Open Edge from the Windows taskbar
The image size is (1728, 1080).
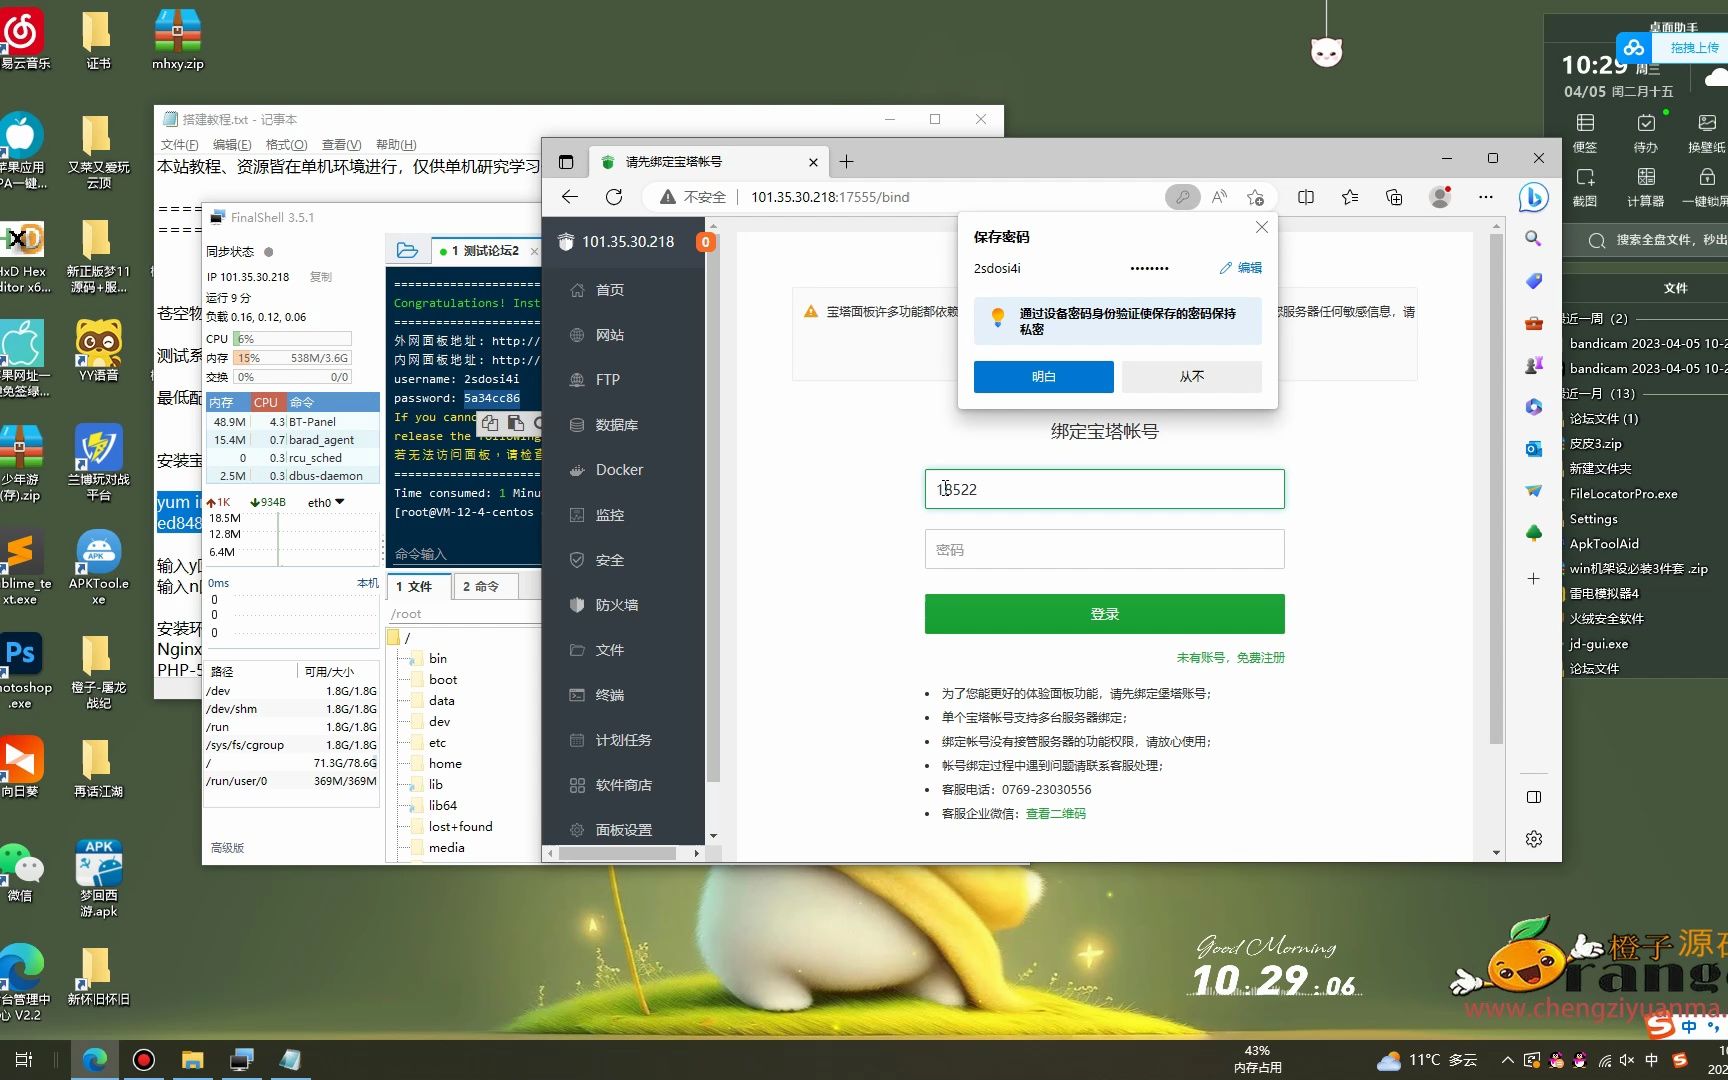click(95, 1060)
